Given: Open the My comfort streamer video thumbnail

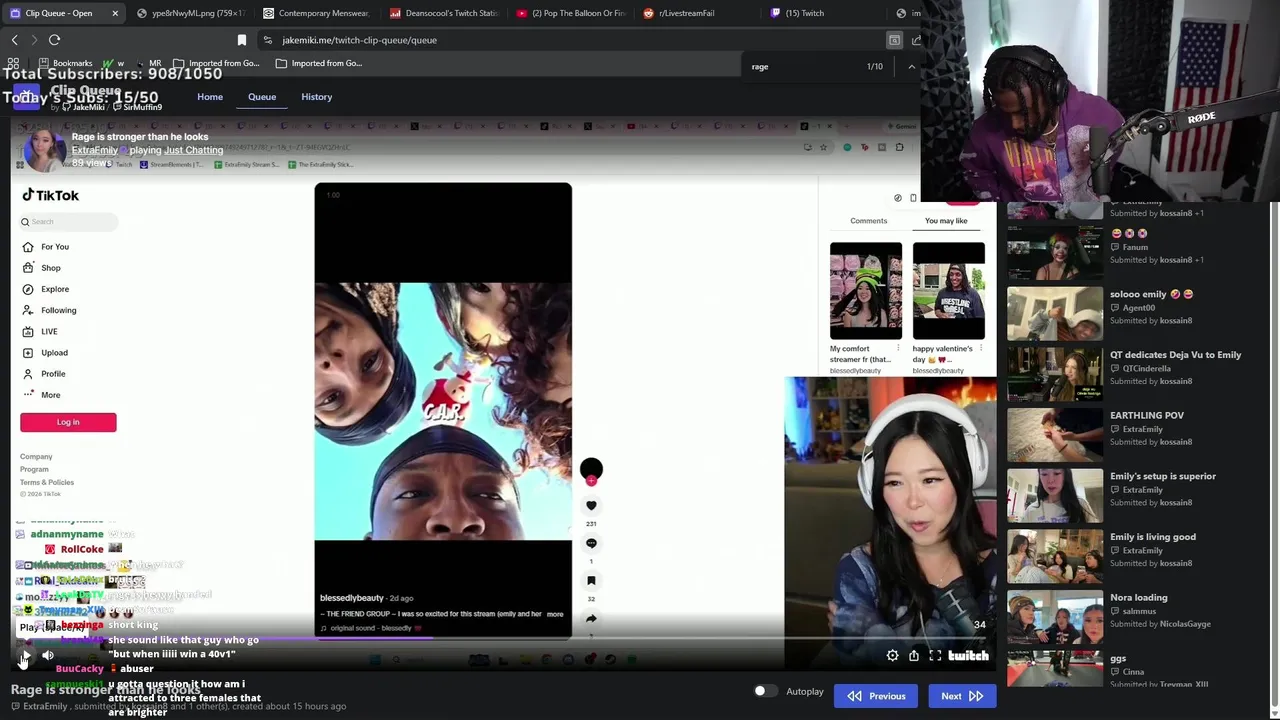Looking at the screenshot, I should click(x=866, y=291).
